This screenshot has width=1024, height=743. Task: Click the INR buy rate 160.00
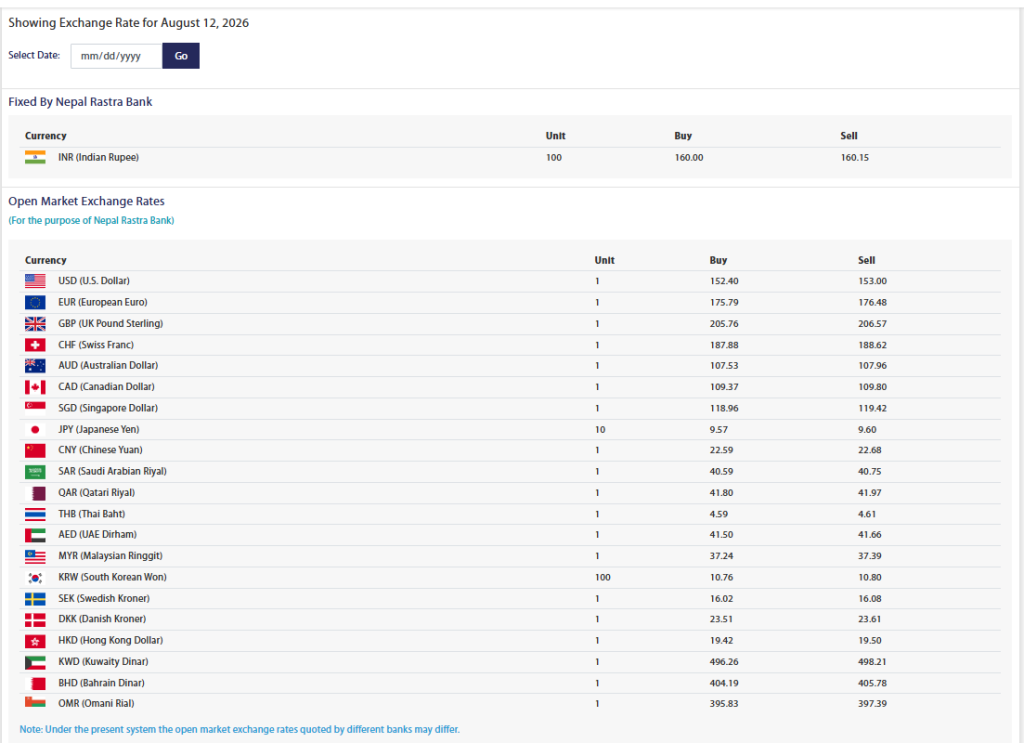689,158
